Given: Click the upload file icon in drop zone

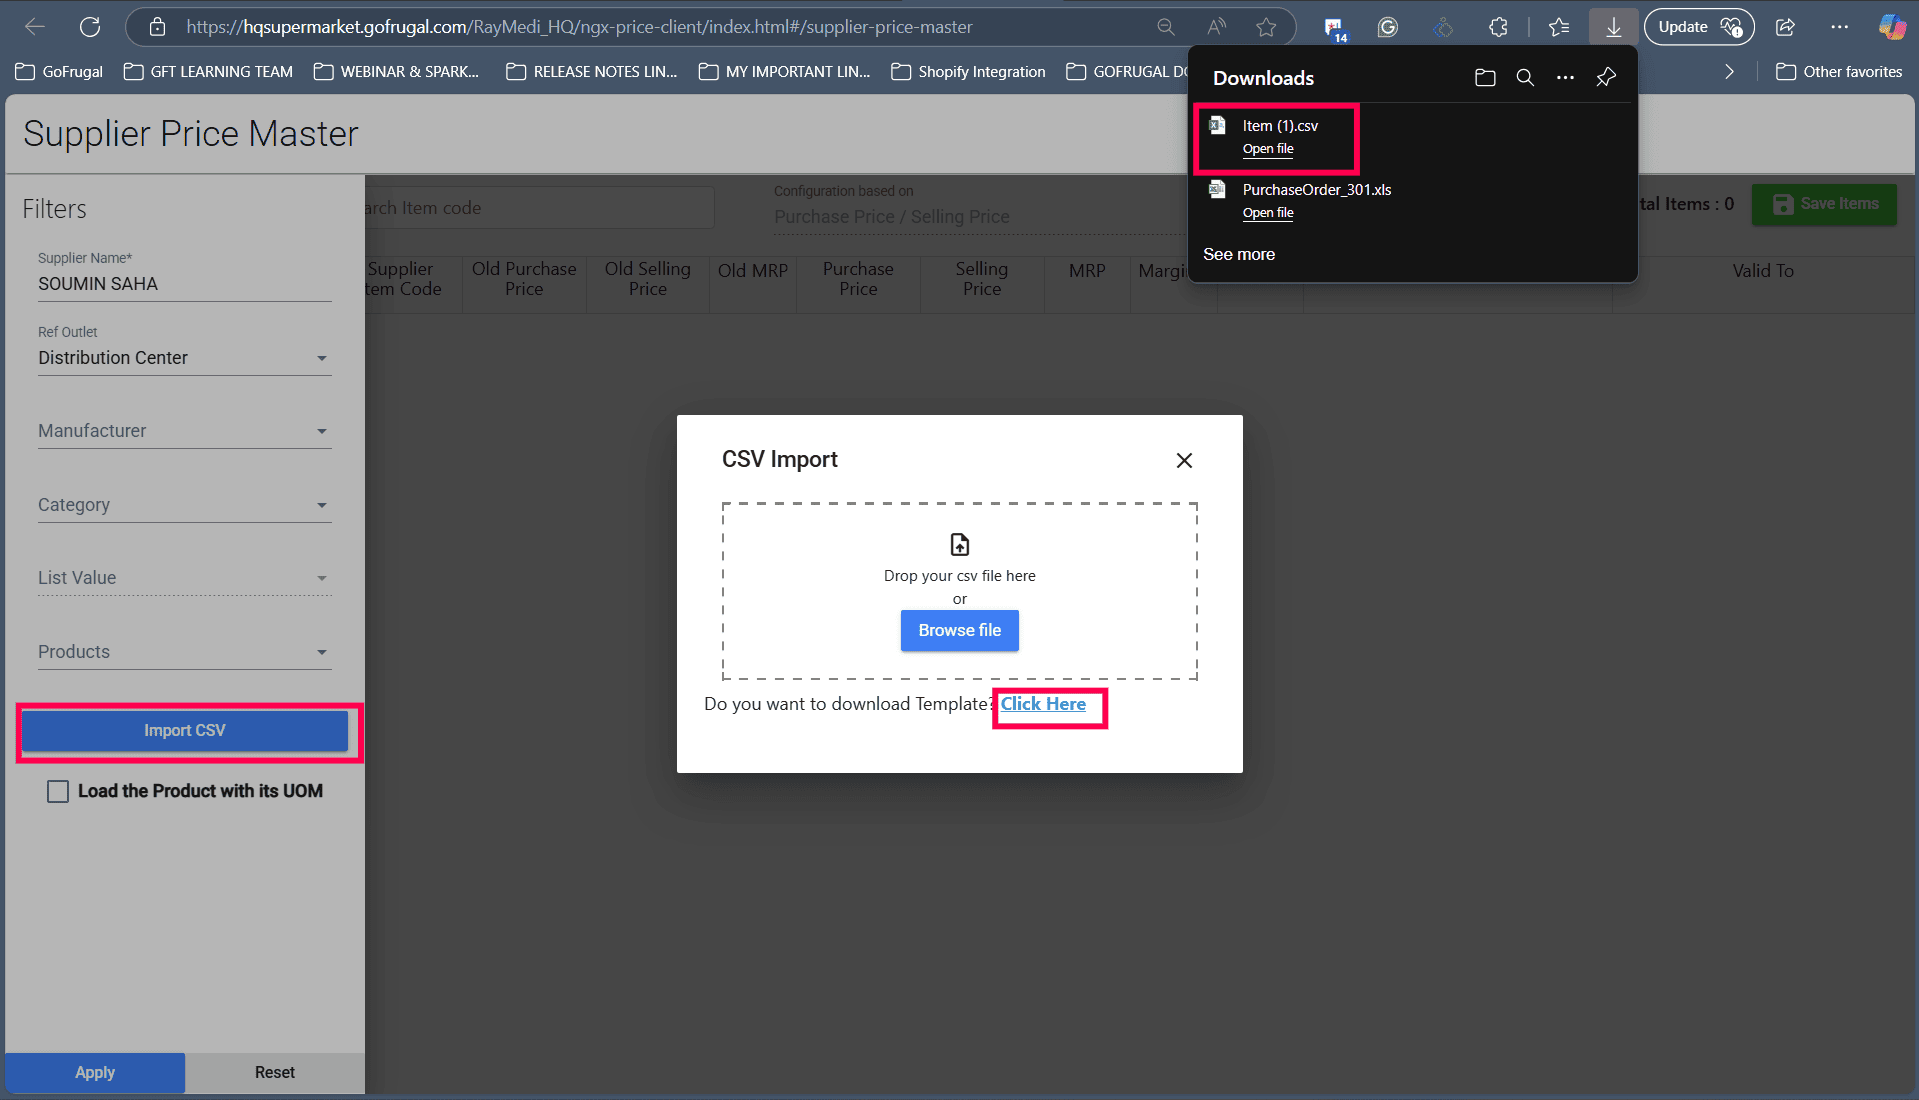Looking at the screenshot, I should [x=960, y=544].
